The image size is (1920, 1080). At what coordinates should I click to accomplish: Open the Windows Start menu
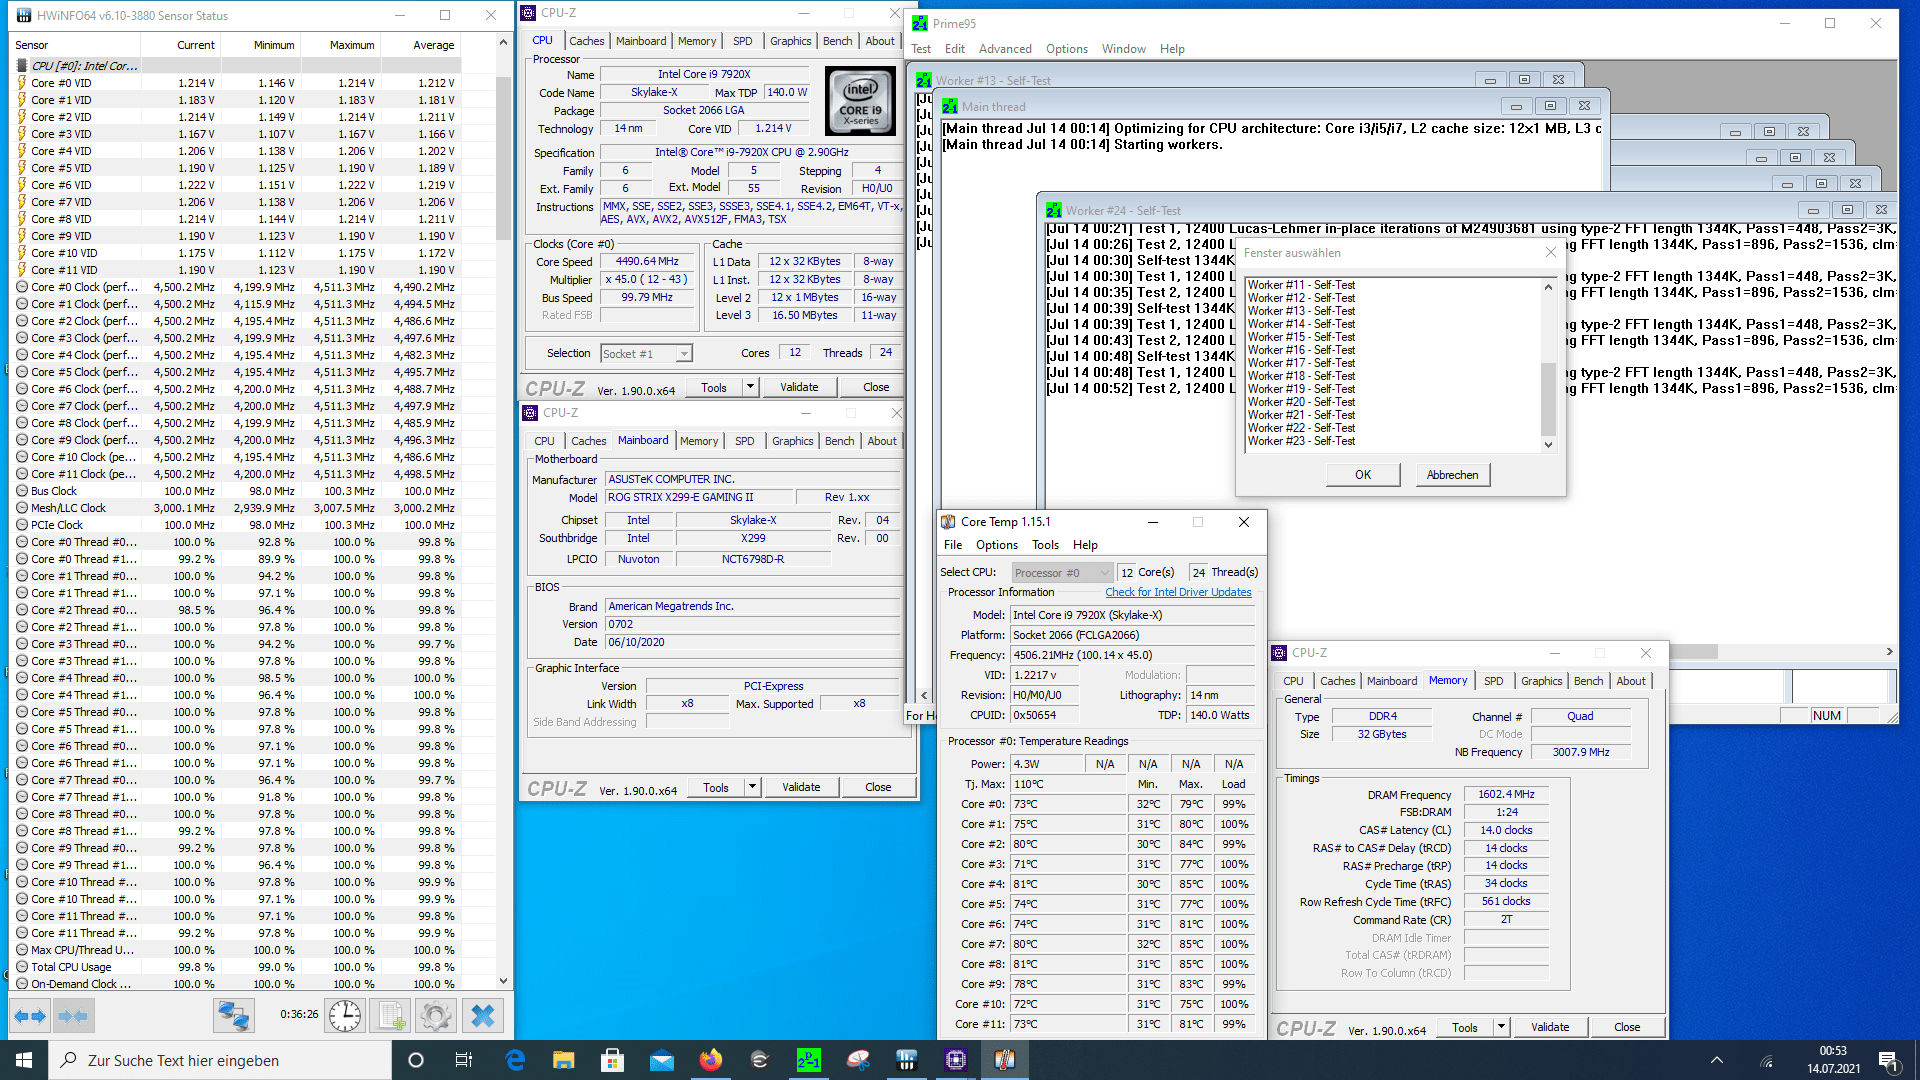(24, 1060)
